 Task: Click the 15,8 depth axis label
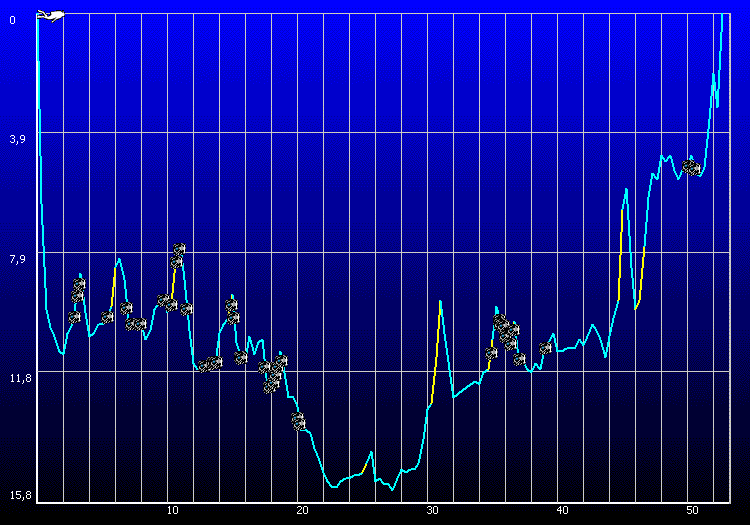[21, 495]
